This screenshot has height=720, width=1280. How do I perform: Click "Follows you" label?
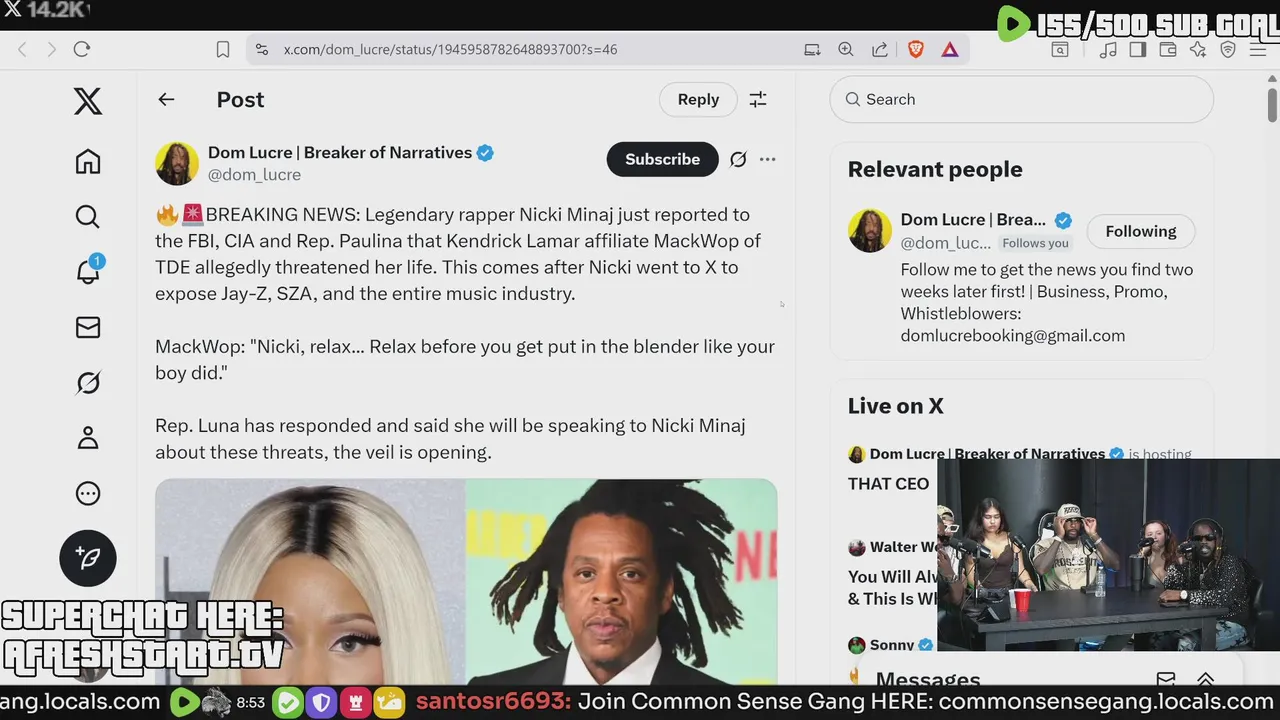tap(1036, 243)
